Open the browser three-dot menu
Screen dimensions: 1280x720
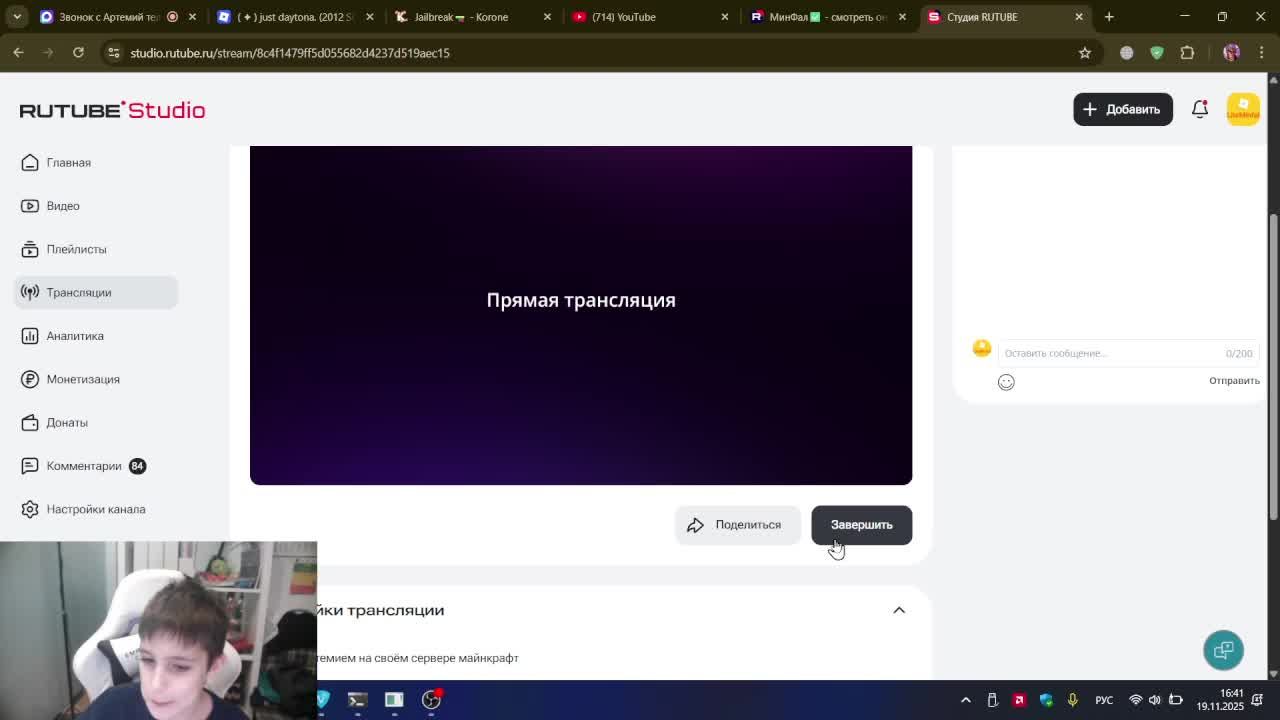(1261, 53)
